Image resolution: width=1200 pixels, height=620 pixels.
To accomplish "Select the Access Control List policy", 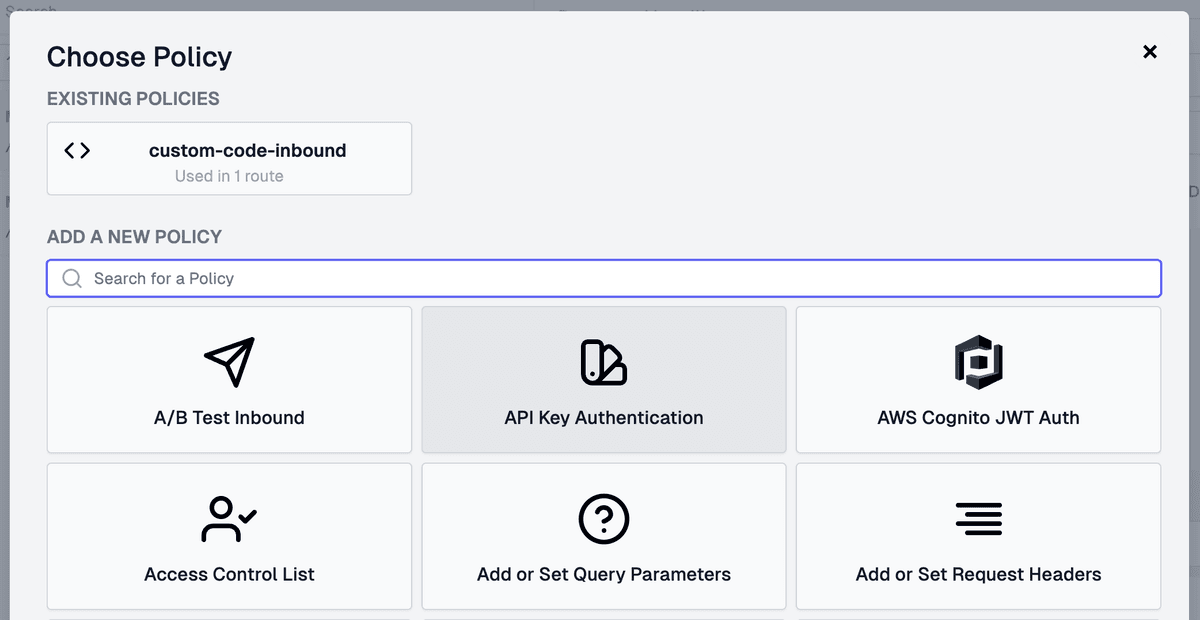I will coord(229,536).
